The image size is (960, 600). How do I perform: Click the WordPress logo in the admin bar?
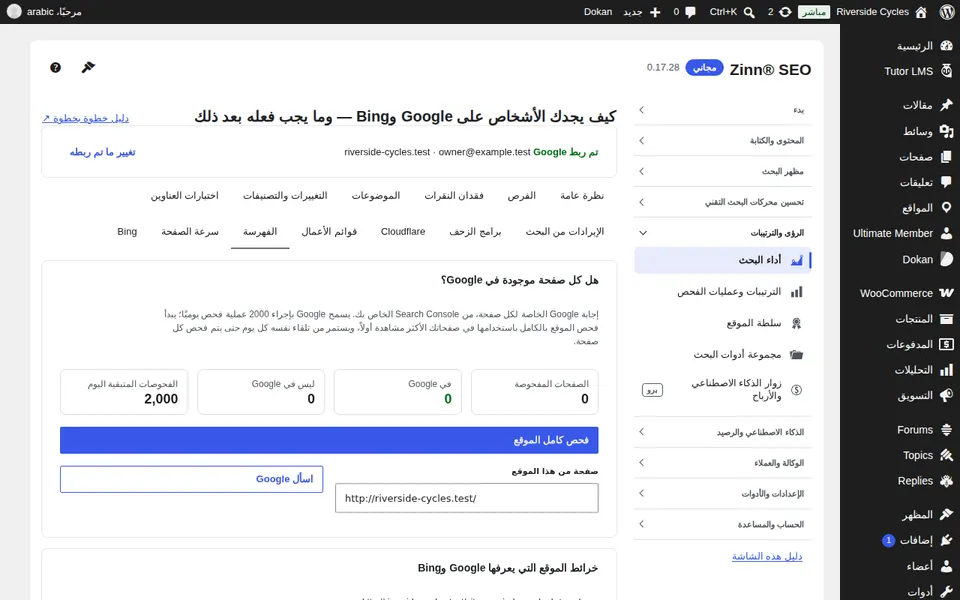pos(947,12)
